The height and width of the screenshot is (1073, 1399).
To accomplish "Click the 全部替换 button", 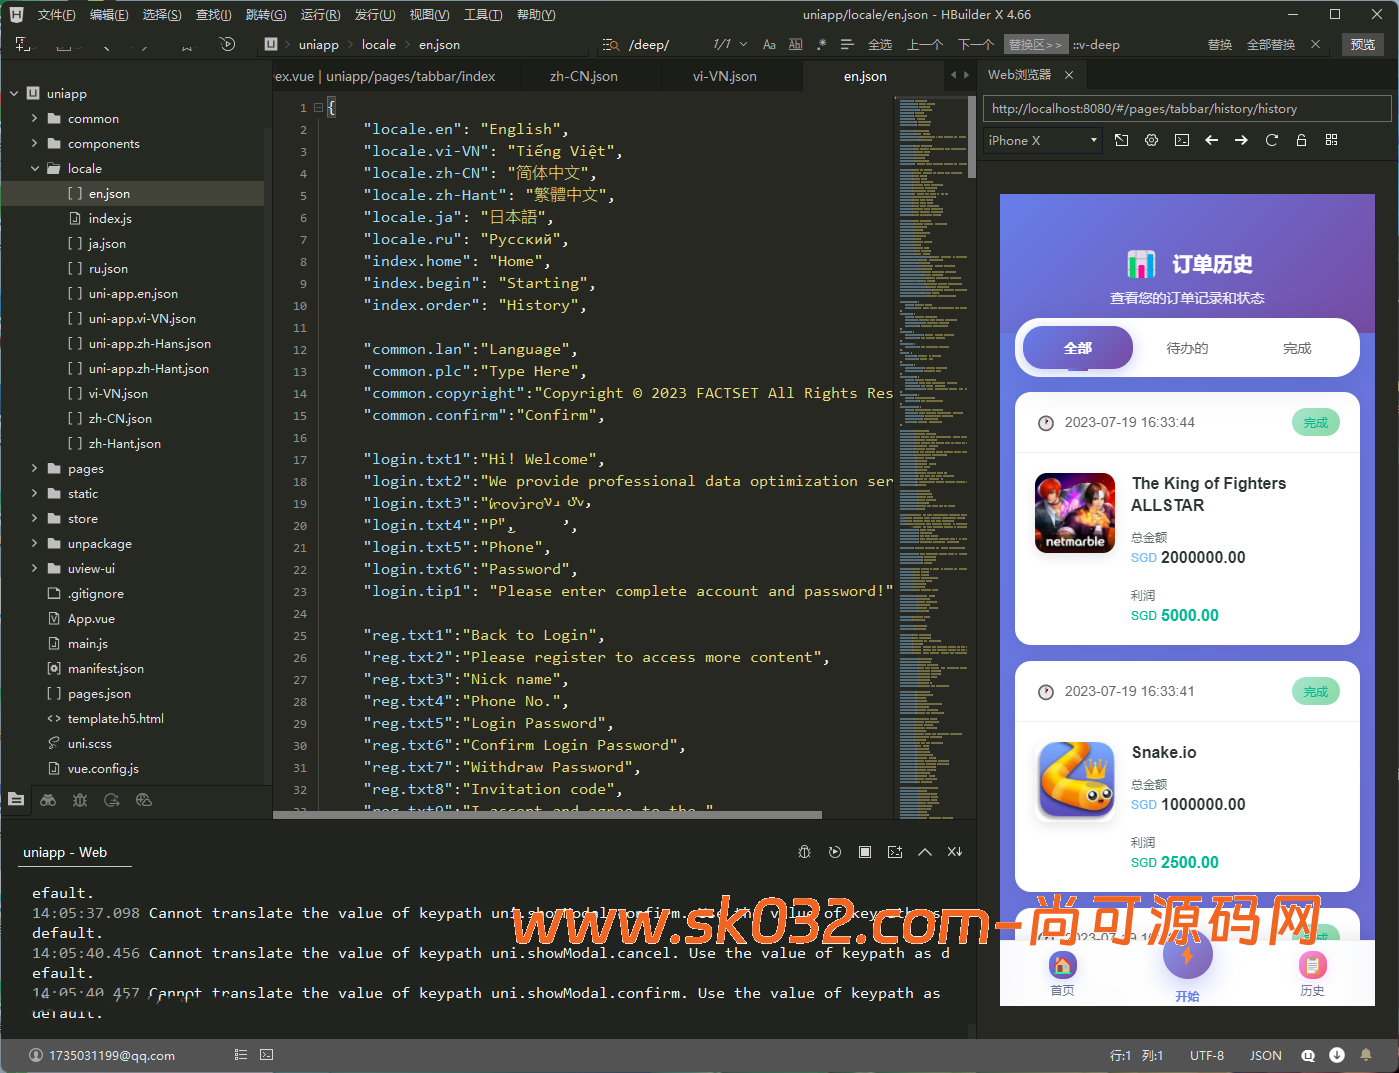I will point(1270,45).
